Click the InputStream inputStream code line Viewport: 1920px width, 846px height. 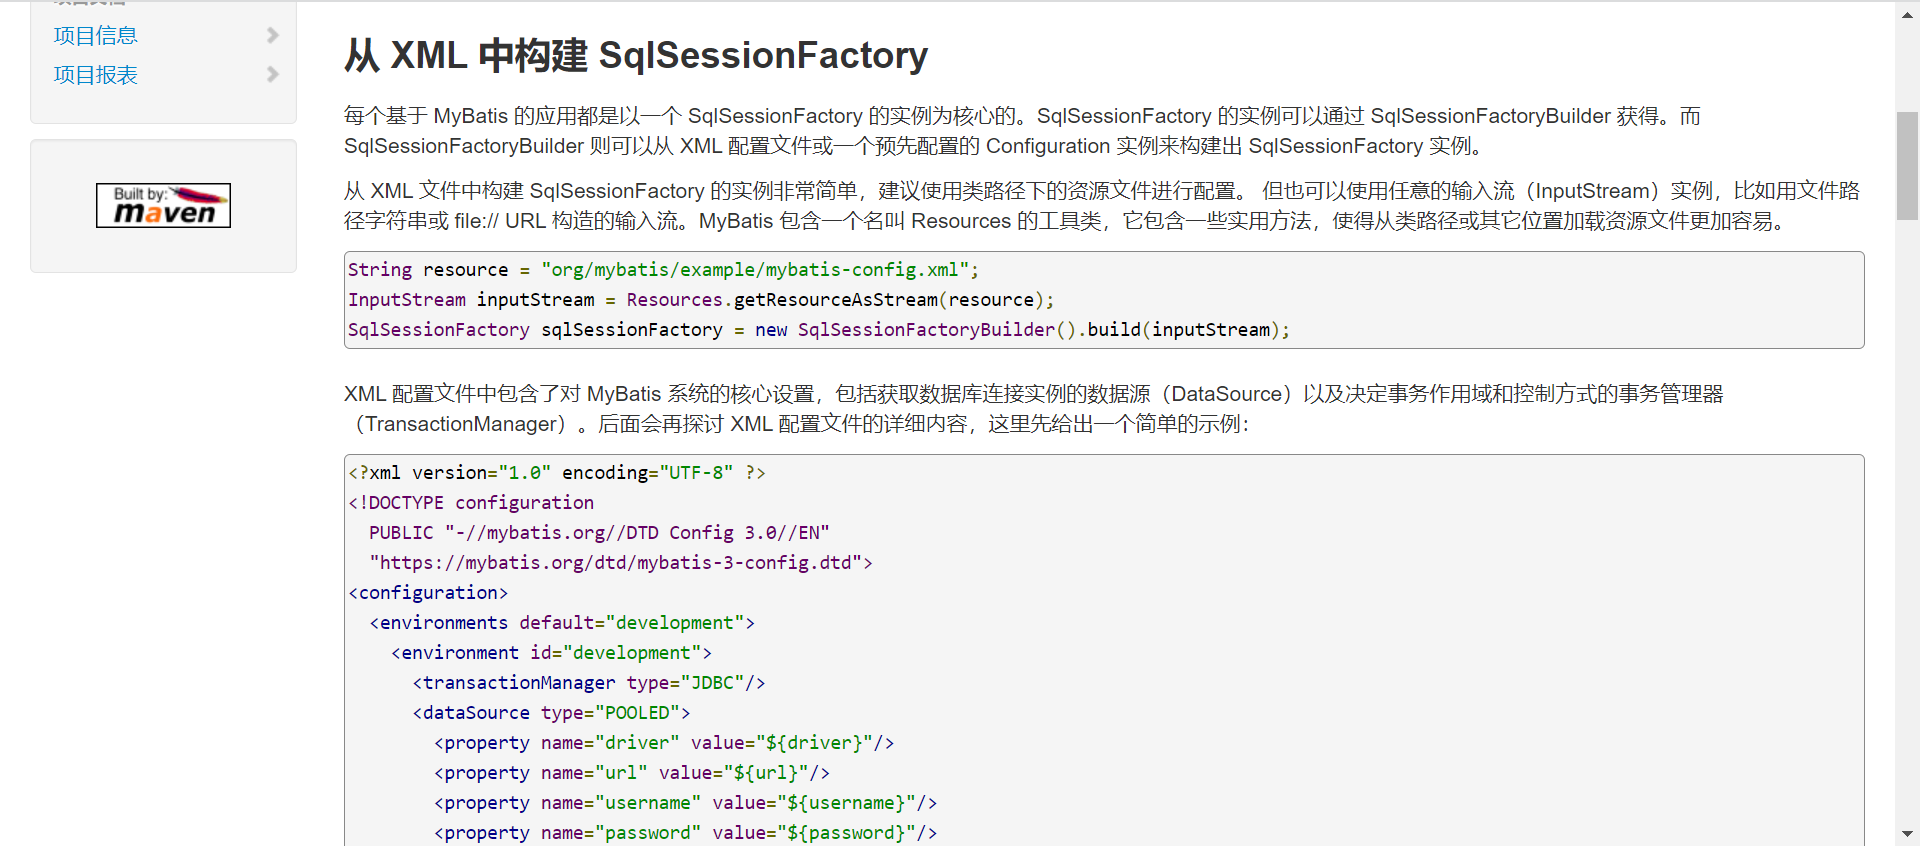[x=700, y=300]
